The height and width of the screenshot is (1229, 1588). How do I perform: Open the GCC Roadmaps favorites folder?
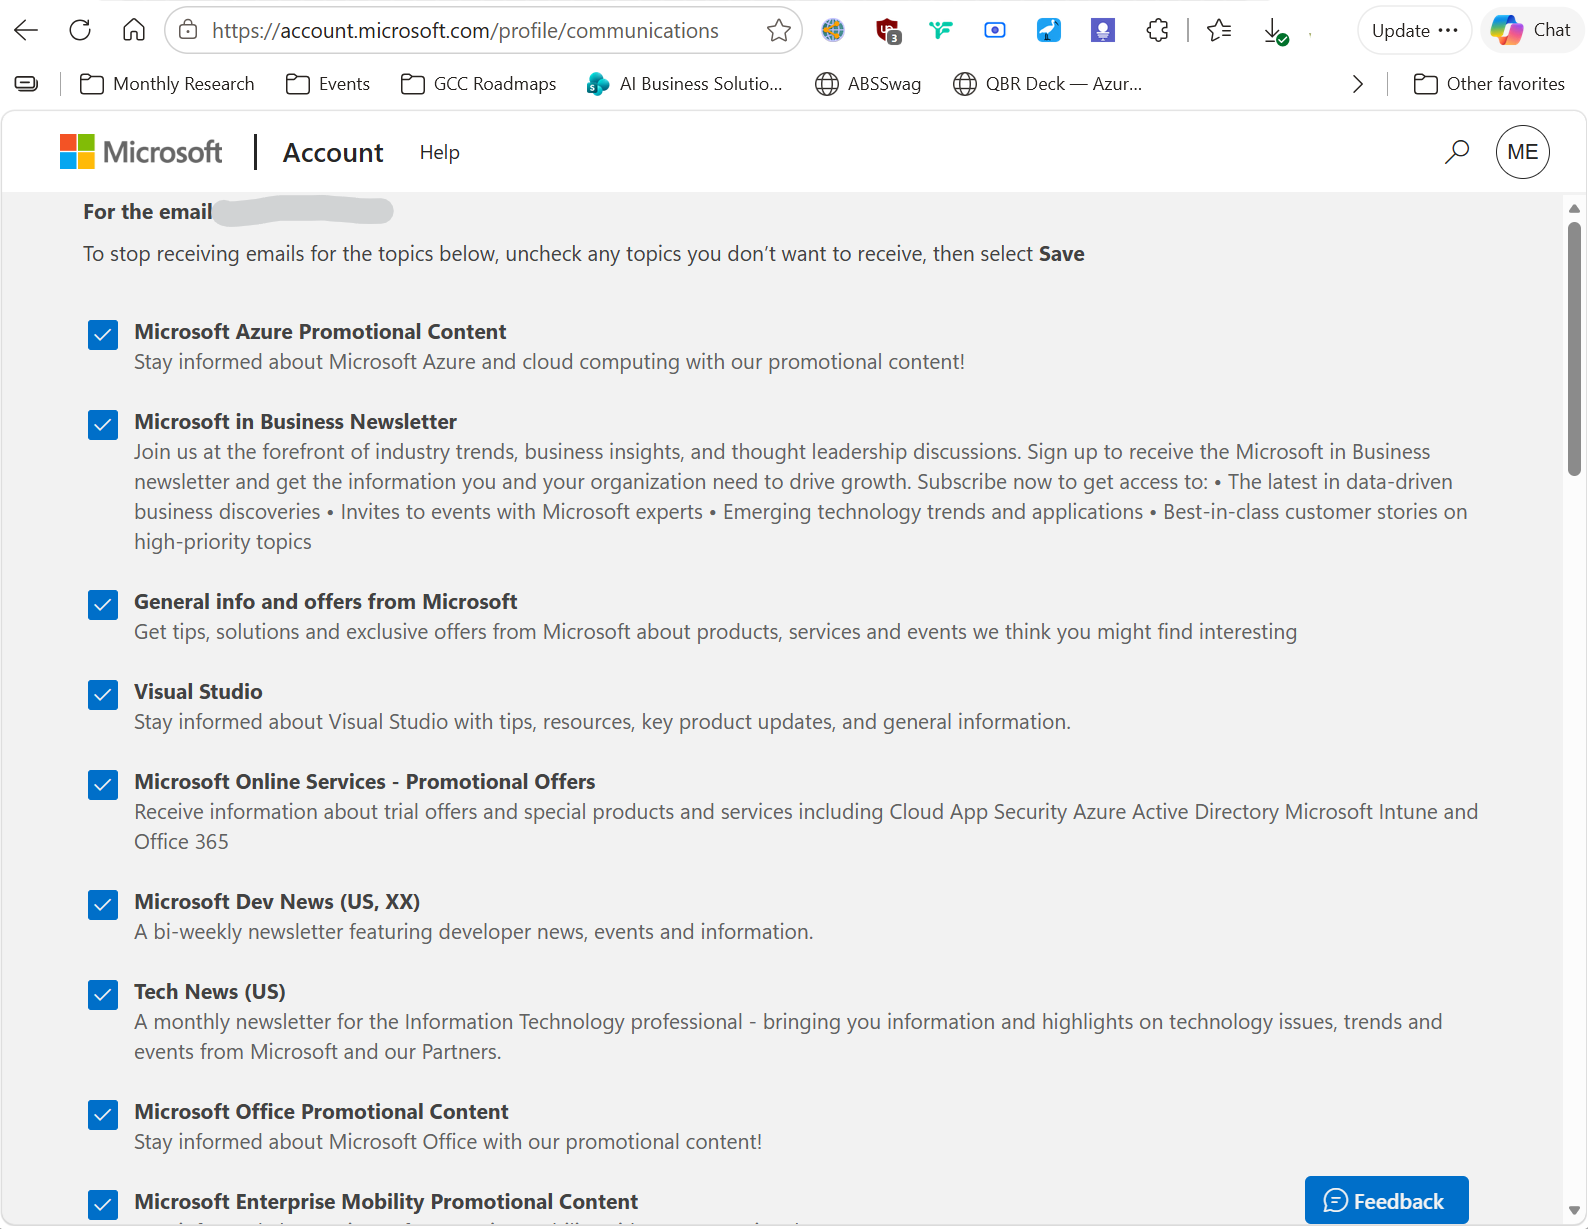pyautogui.click(x=478, y=84)
